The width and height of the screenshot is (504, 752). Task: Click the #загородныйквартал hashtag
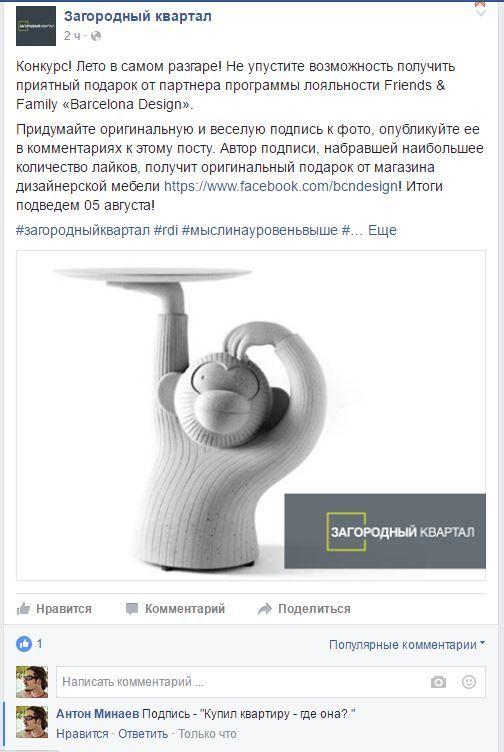pos(83,230)
